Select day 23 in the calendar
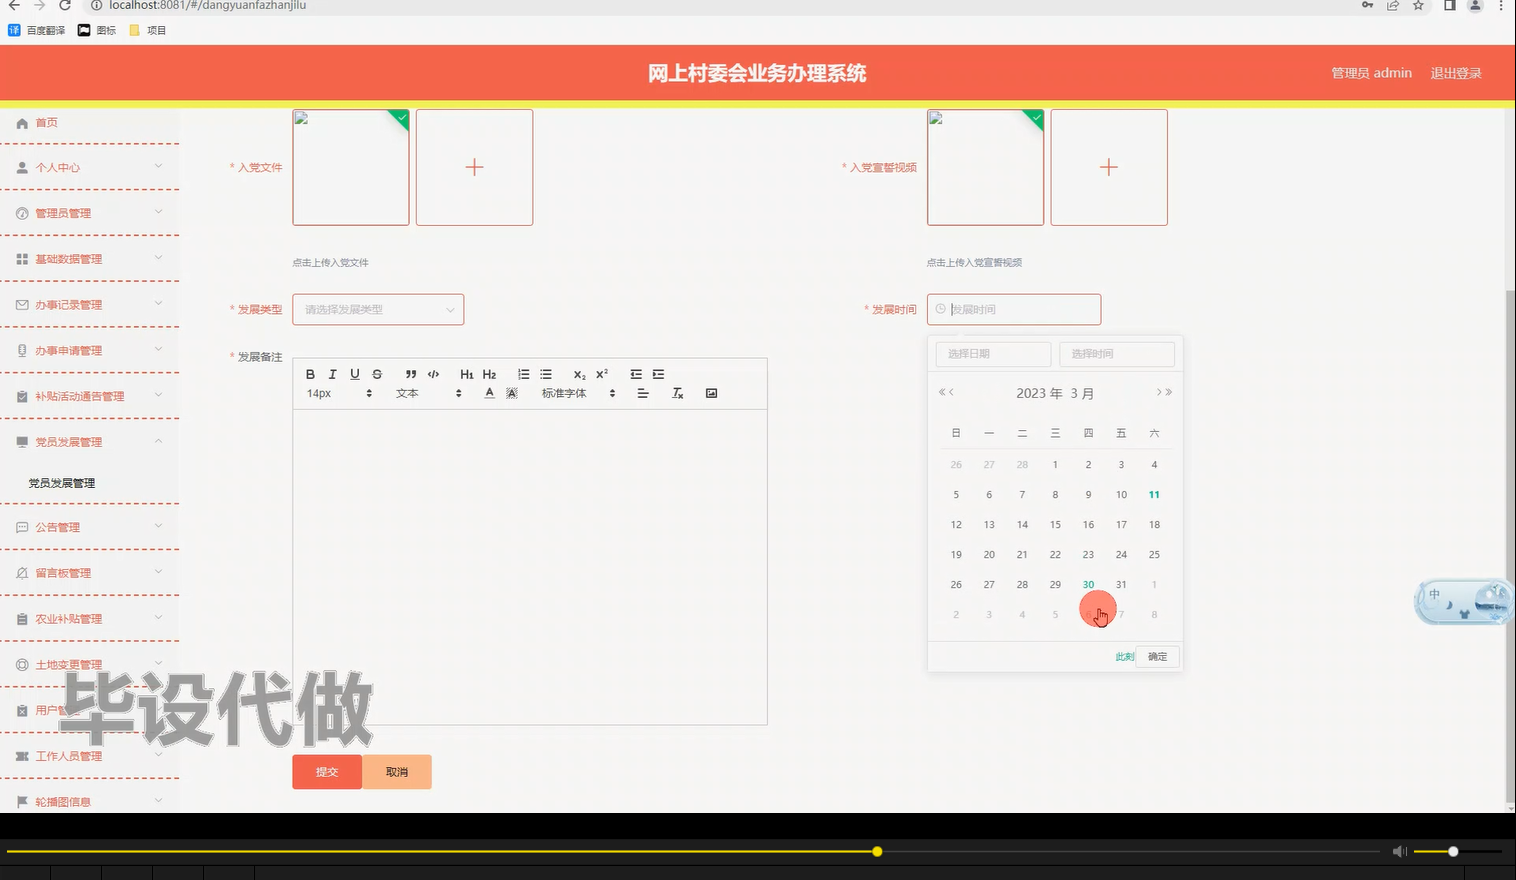Viewport: 1516px width, 880px height. [1088, 554]
